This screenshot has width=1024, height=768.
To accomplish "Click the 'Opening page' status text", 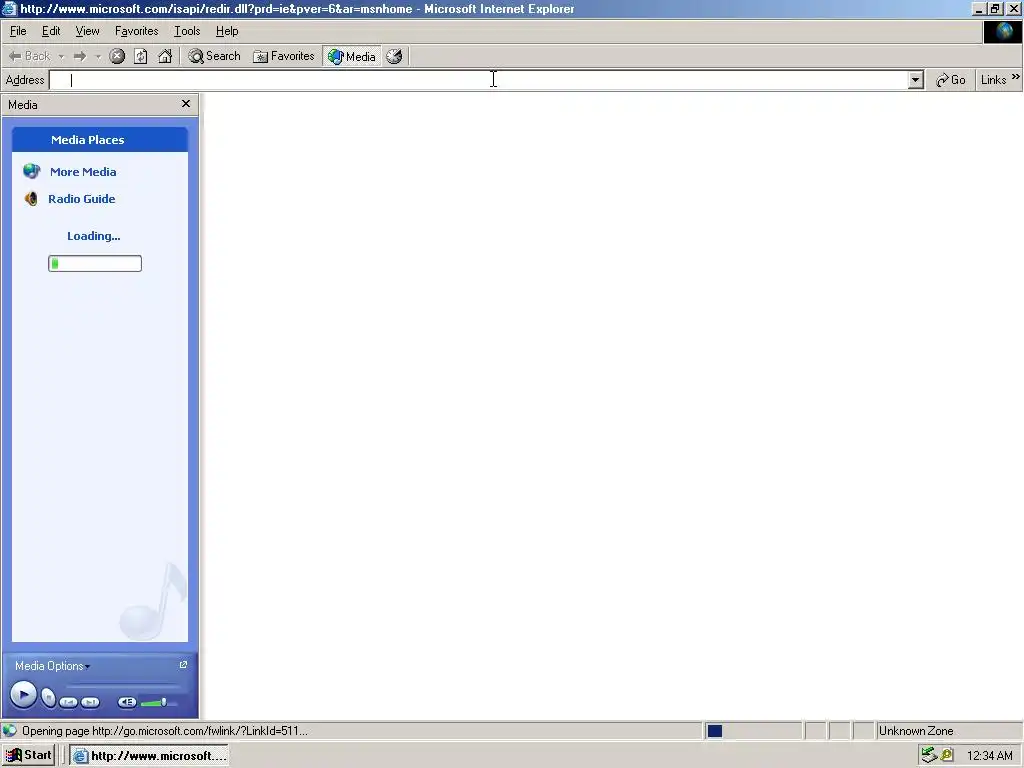I will [x=165, y=731].
